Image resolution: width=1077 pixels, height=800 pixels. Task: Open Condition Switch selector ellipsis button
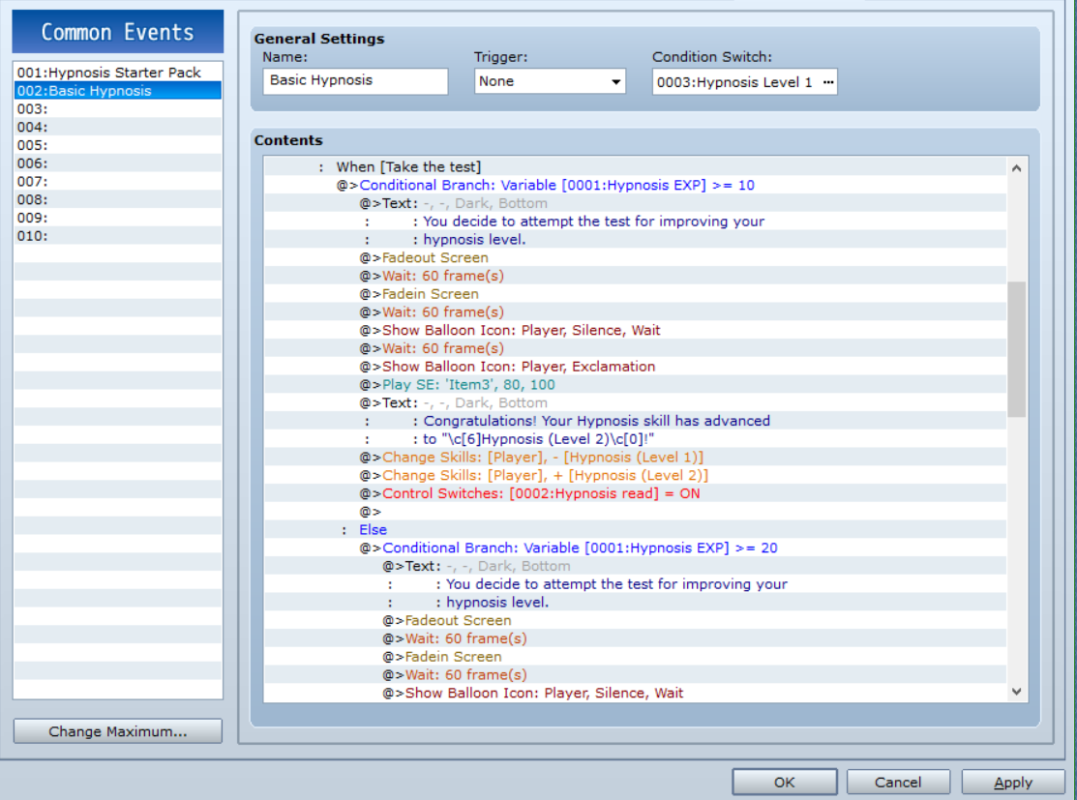click(828, 82)
